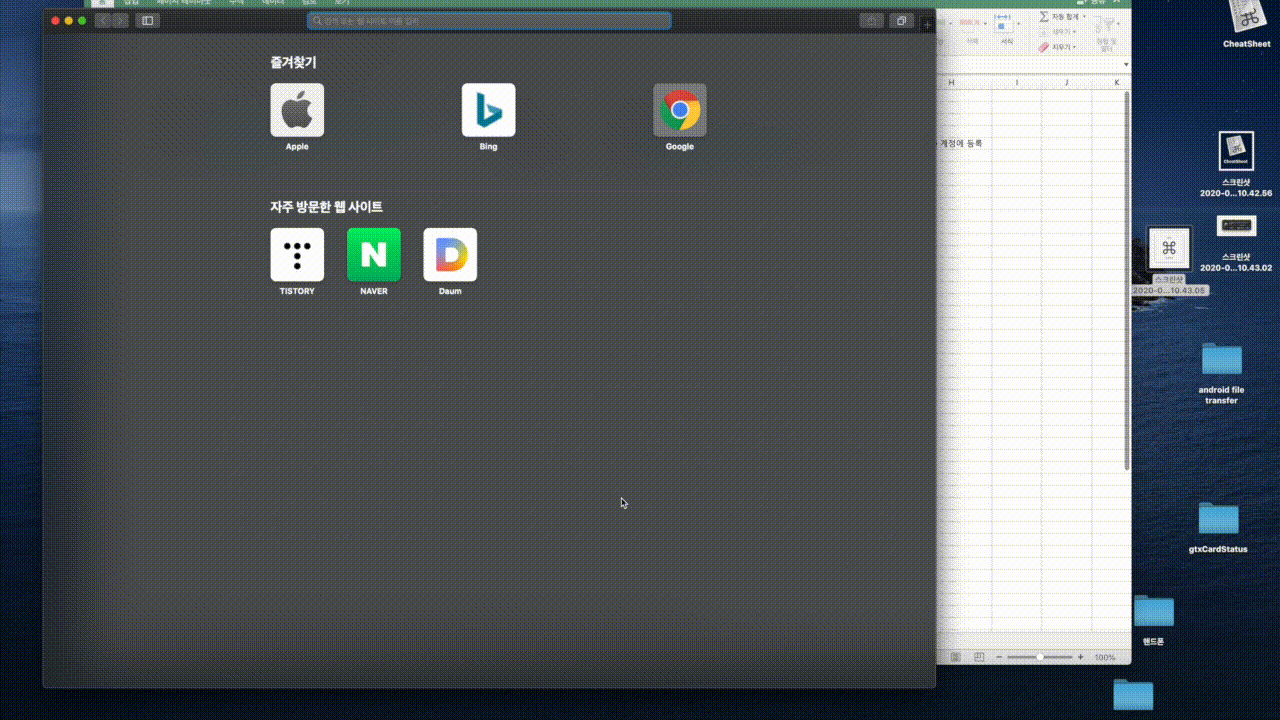Open the Bing favorite in Safari
The width and height of the screenshot is (1280, 720).
coord(488,109)
